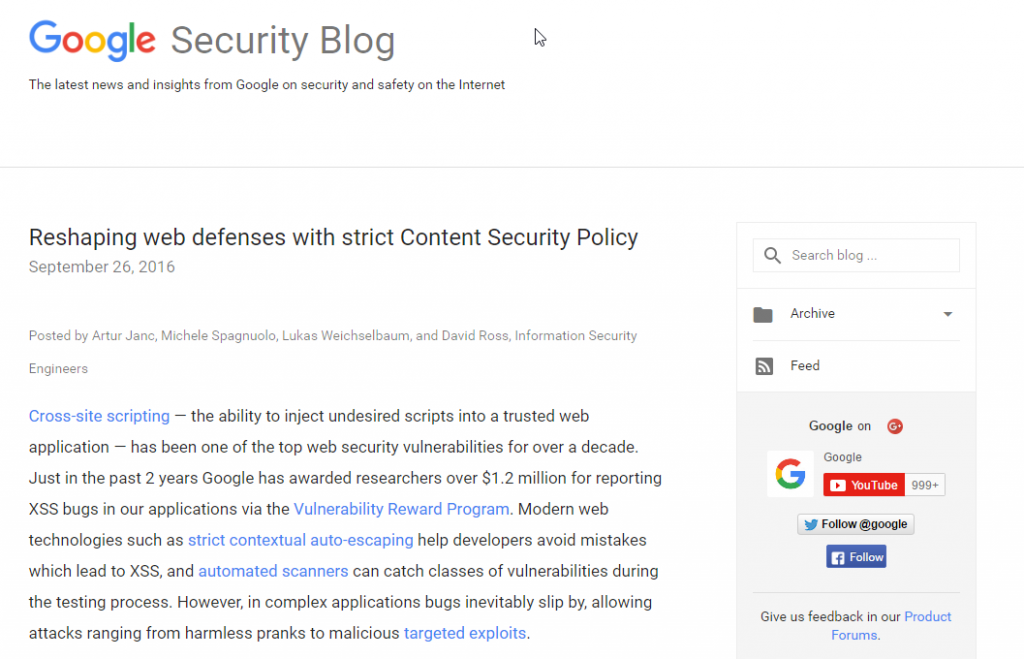Click the Google logo in header
1024x659 pixels.
point(92,40)
